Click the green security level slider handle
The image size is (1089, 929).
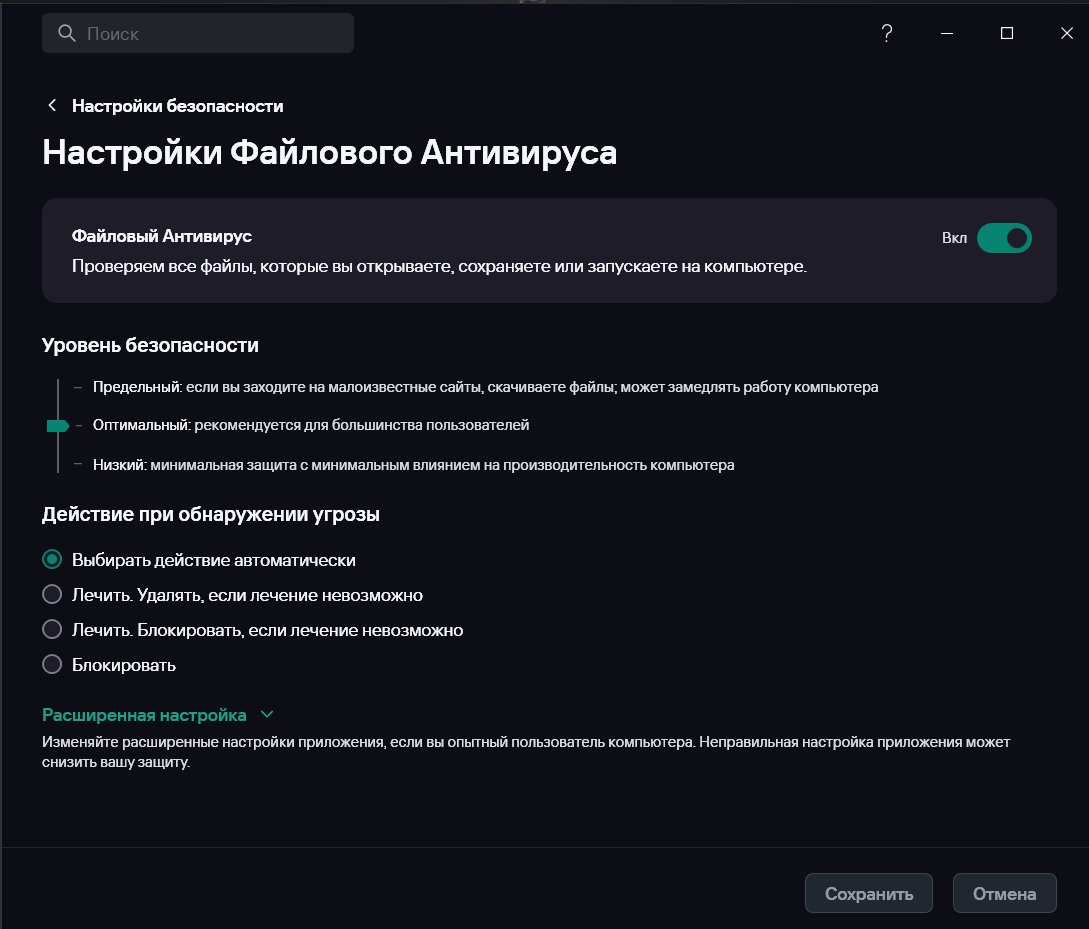click(x=57, y=426)
